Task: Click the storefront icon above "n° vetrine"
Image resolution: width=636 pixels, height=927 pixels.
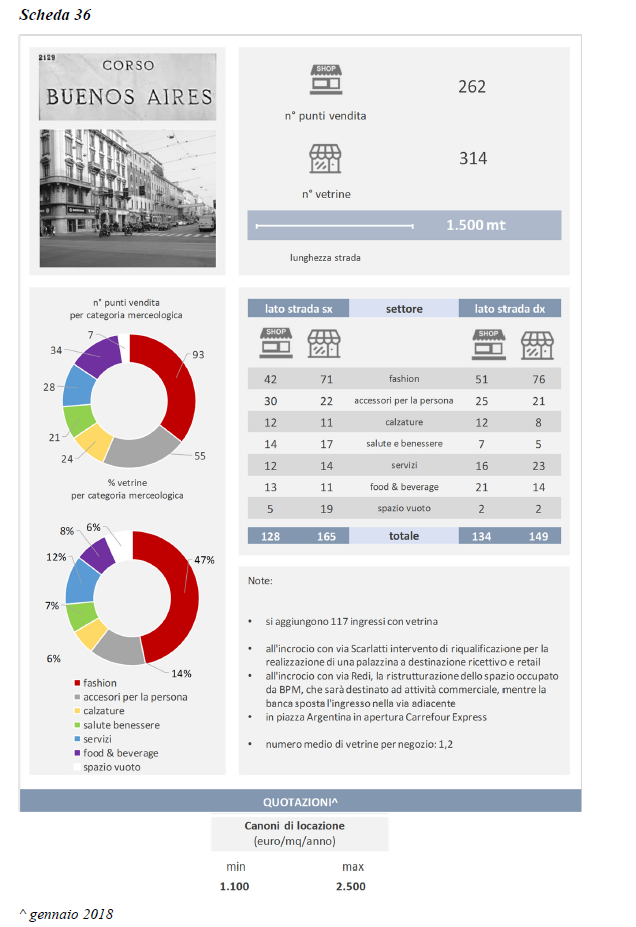Action: click(326, 159)
